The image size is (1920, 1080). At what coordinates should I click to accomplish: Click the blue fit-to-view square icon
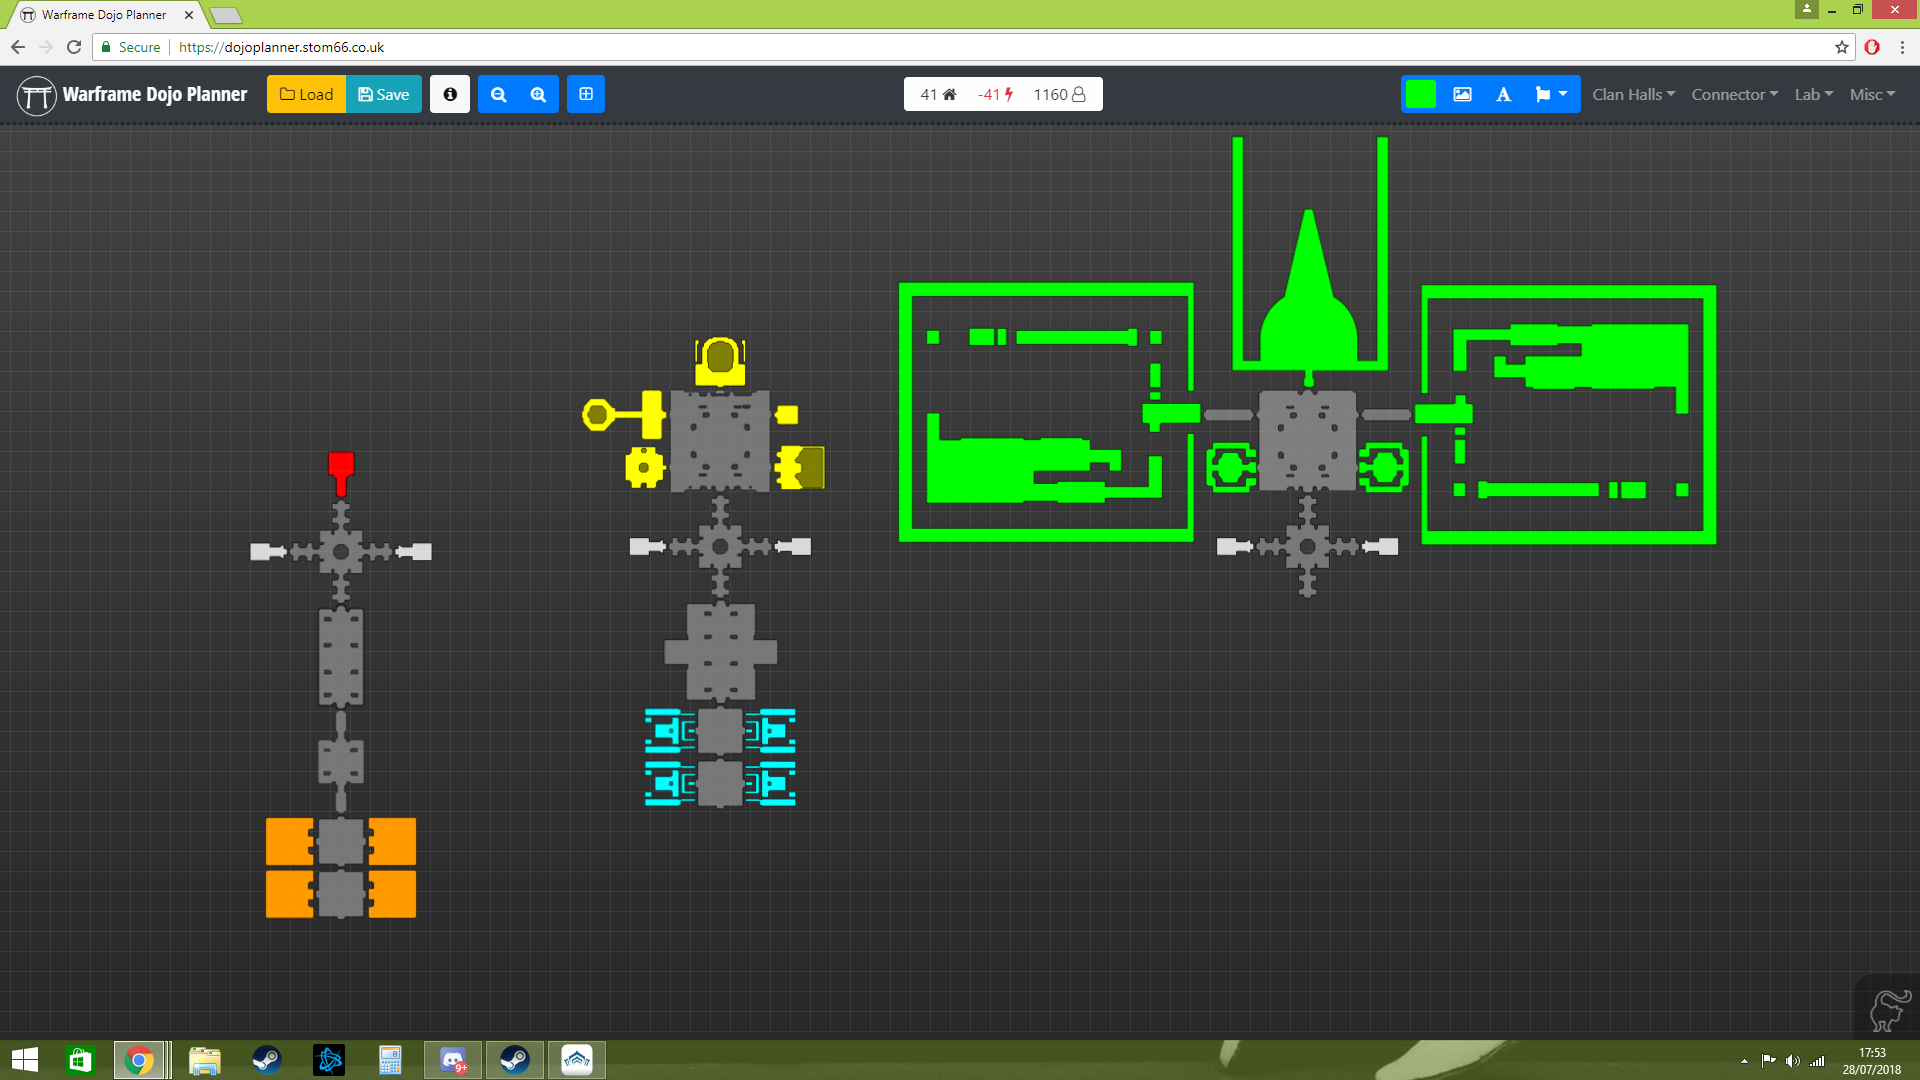586,94
